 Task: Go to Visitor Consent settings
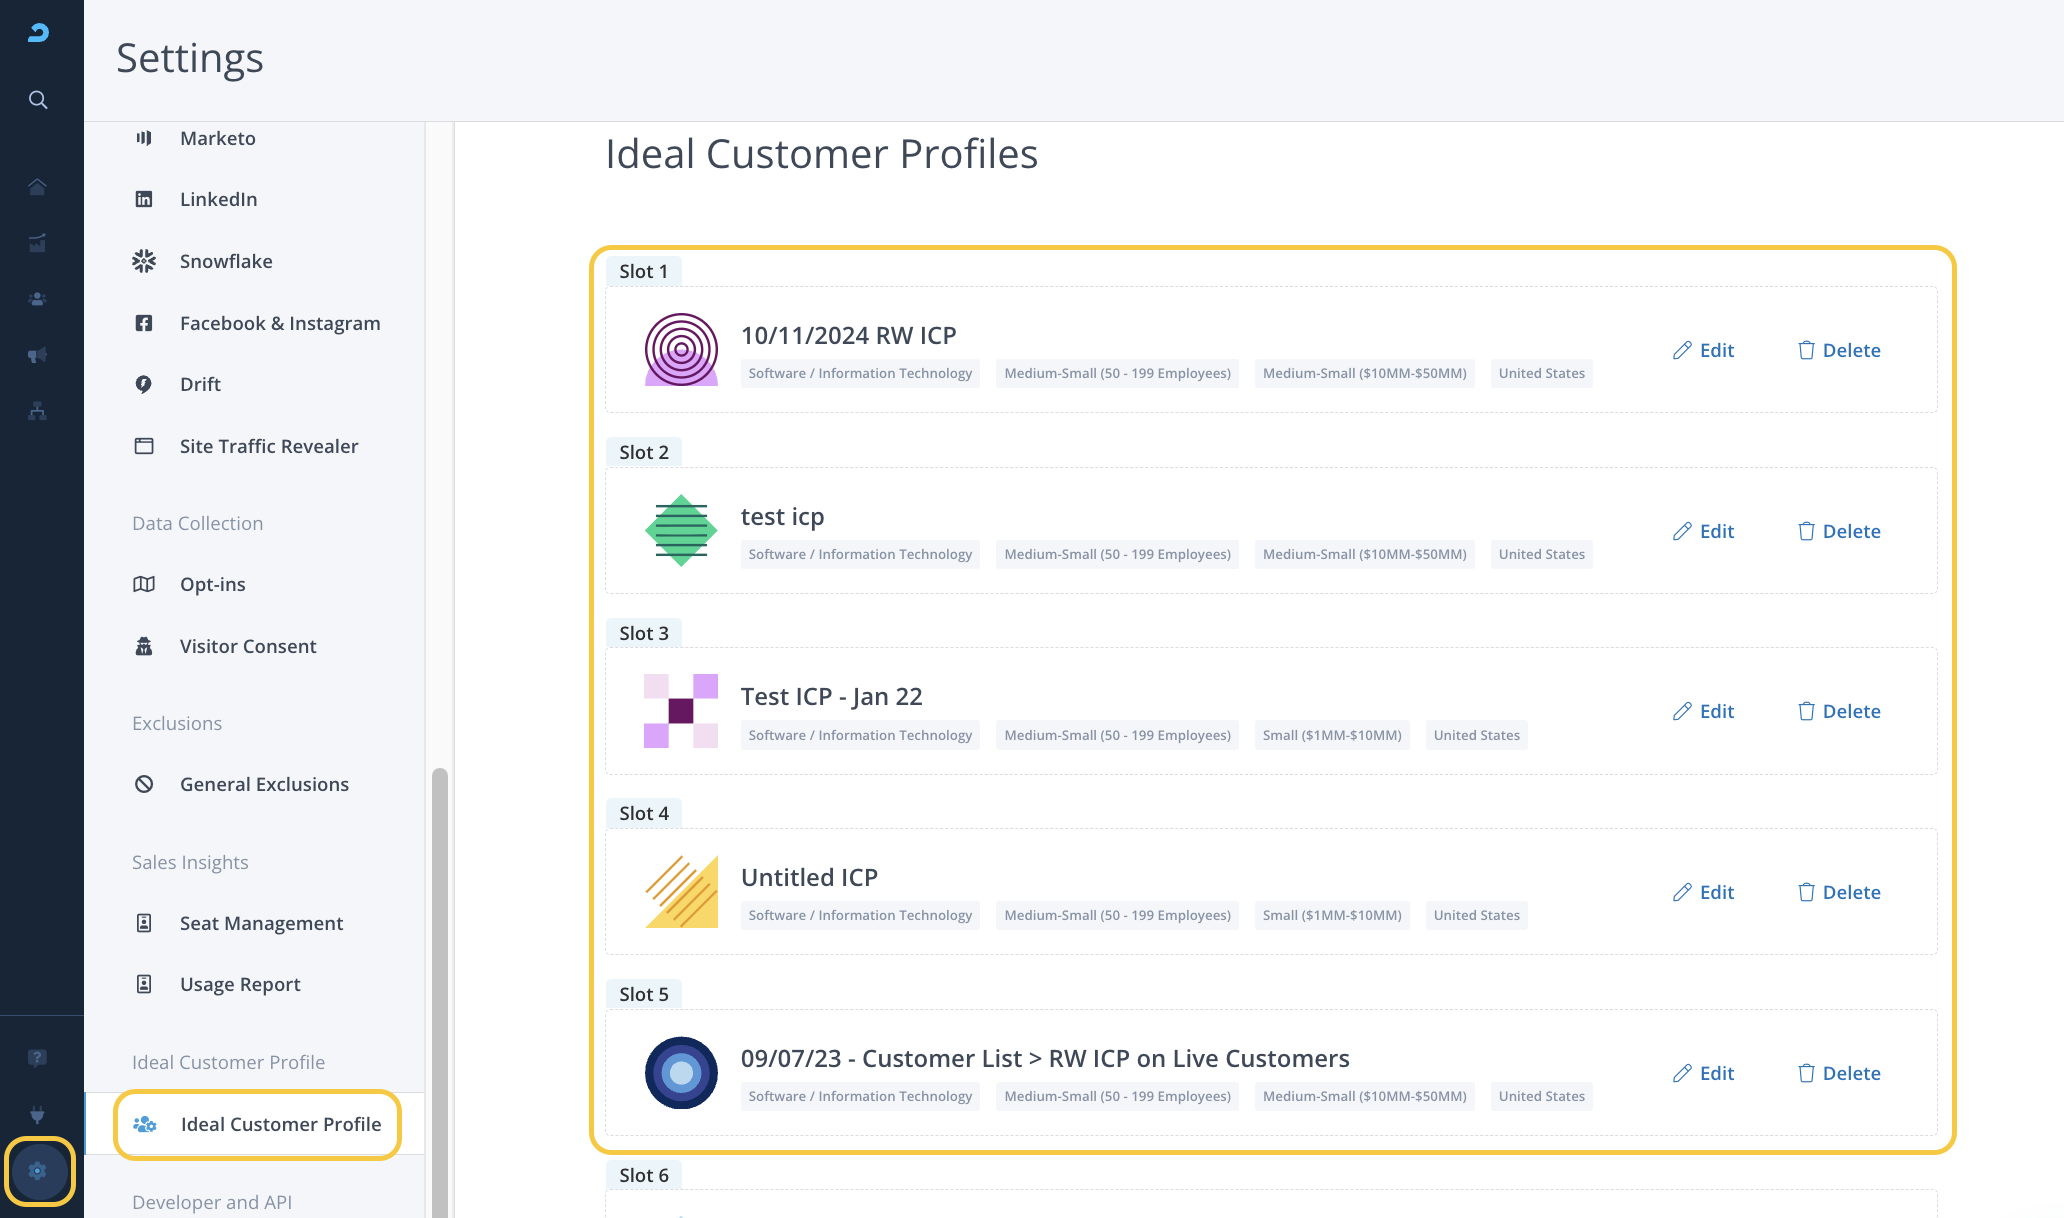tap(248, 646)
